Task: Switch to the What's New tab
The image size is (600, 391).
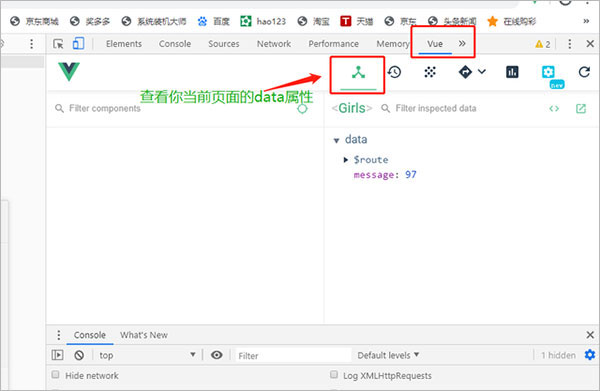Action: tap(144, 335)
